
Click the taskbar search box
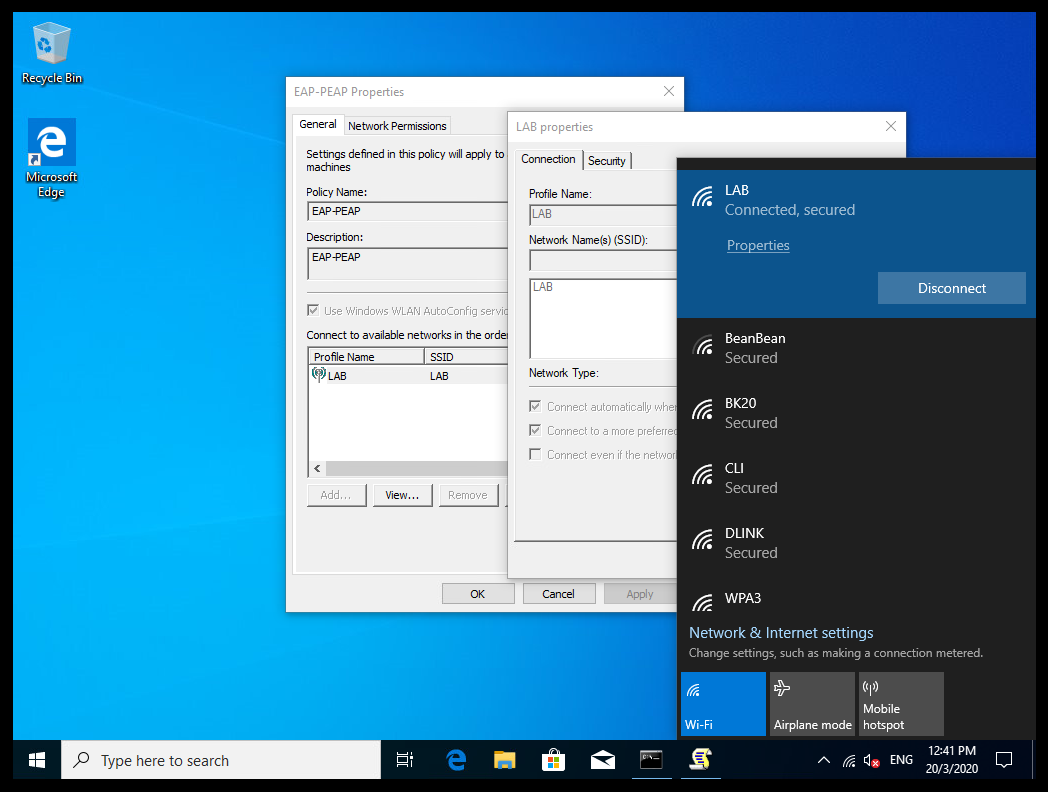(221, 760)
